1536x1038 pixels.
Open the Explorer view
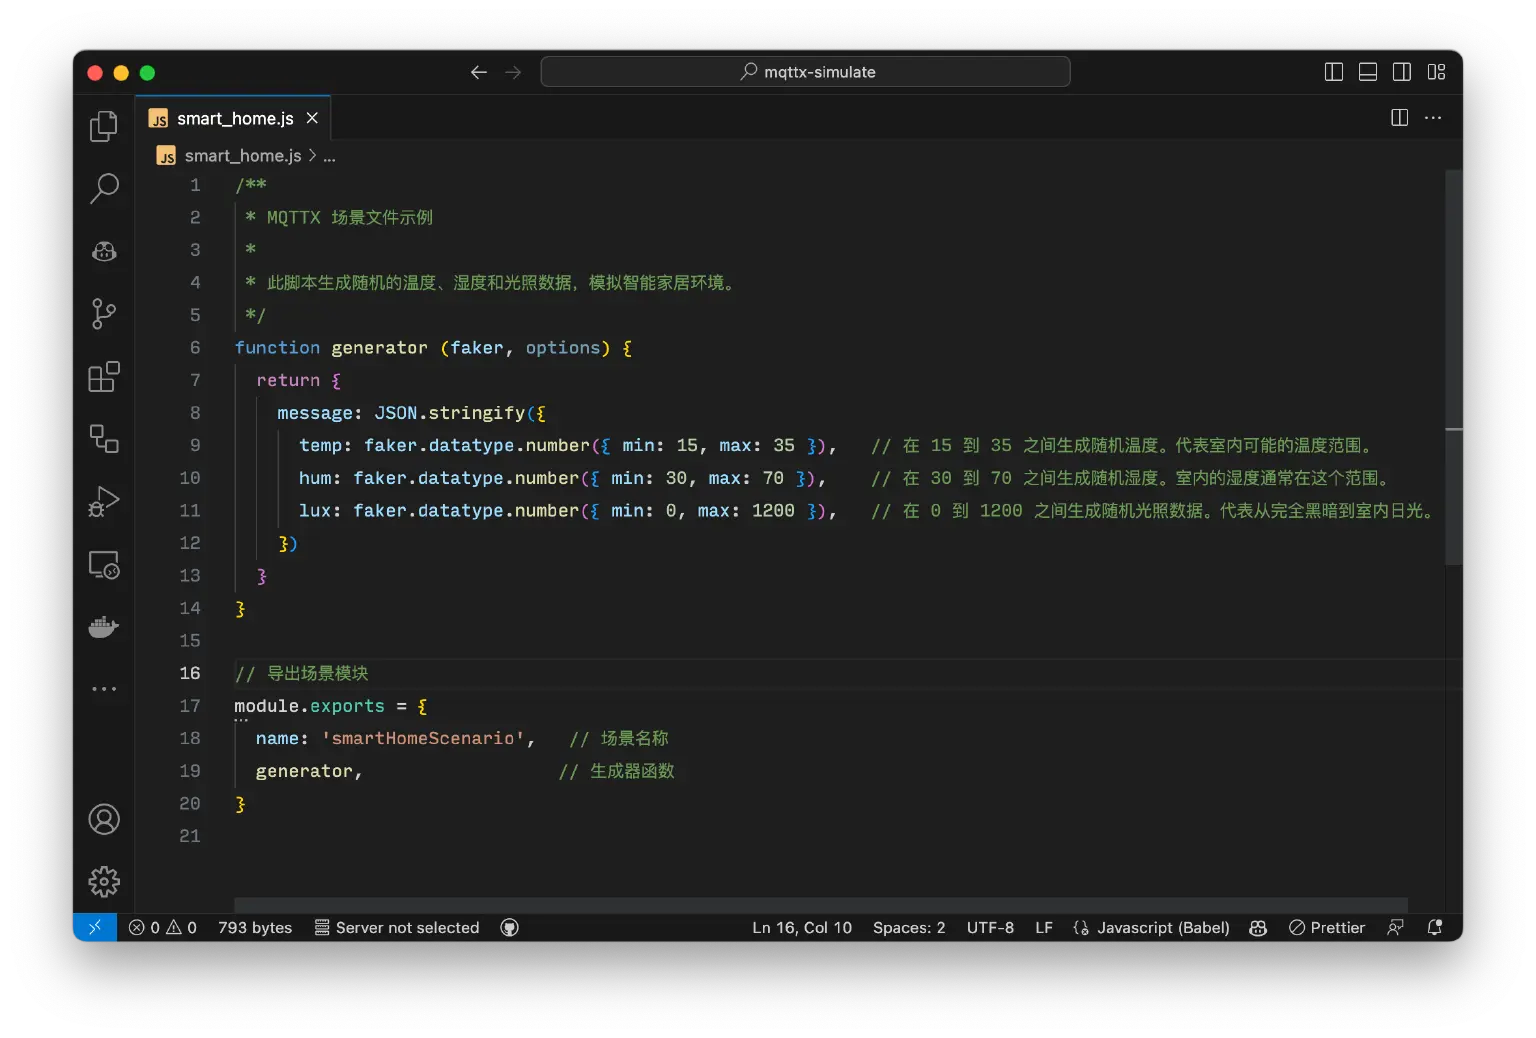click(x=104, y=125)
